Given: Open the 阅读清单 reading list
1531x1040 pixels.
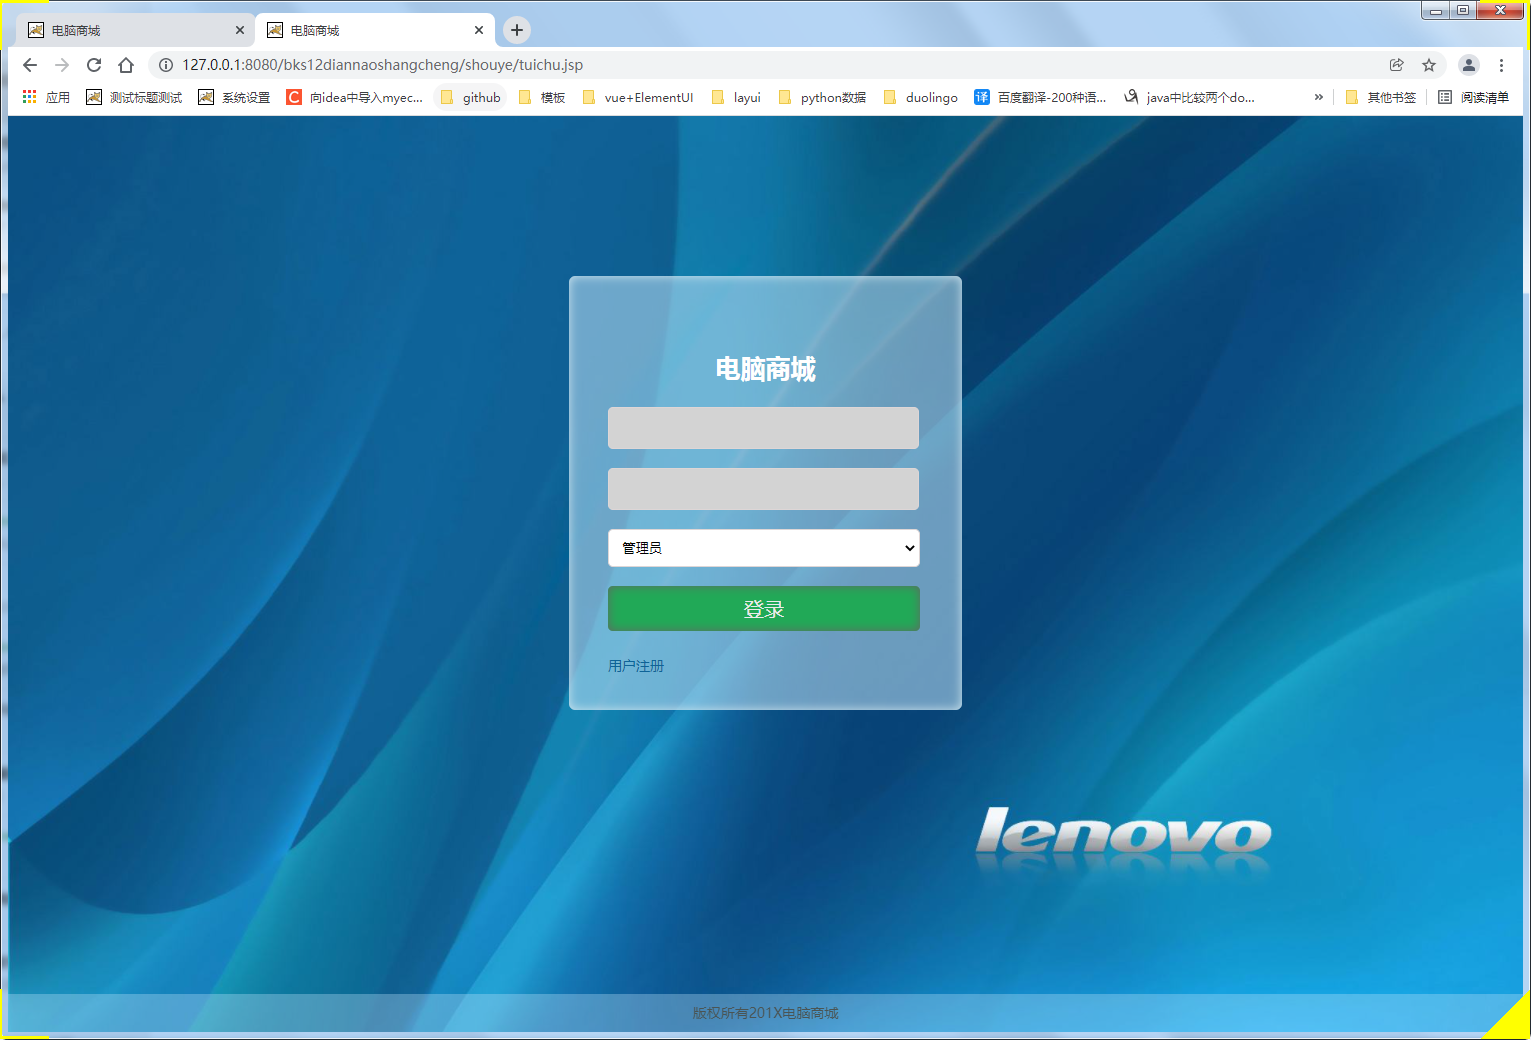Looking at the screenshot, I should click(1473, 97).
